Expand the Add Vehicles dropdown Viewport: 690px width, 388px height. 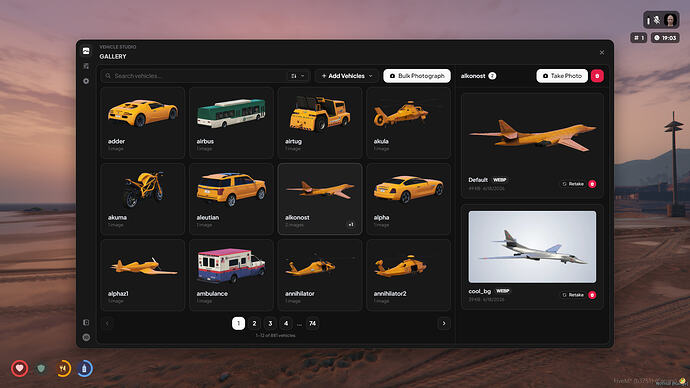tap(347, 76)
